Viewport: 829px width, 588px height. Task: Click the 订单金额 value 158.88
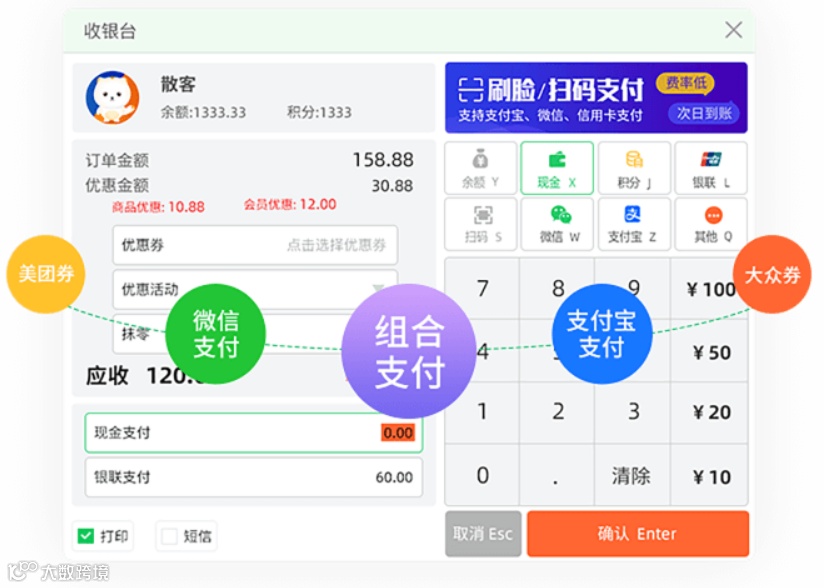(x=383, y=160)
